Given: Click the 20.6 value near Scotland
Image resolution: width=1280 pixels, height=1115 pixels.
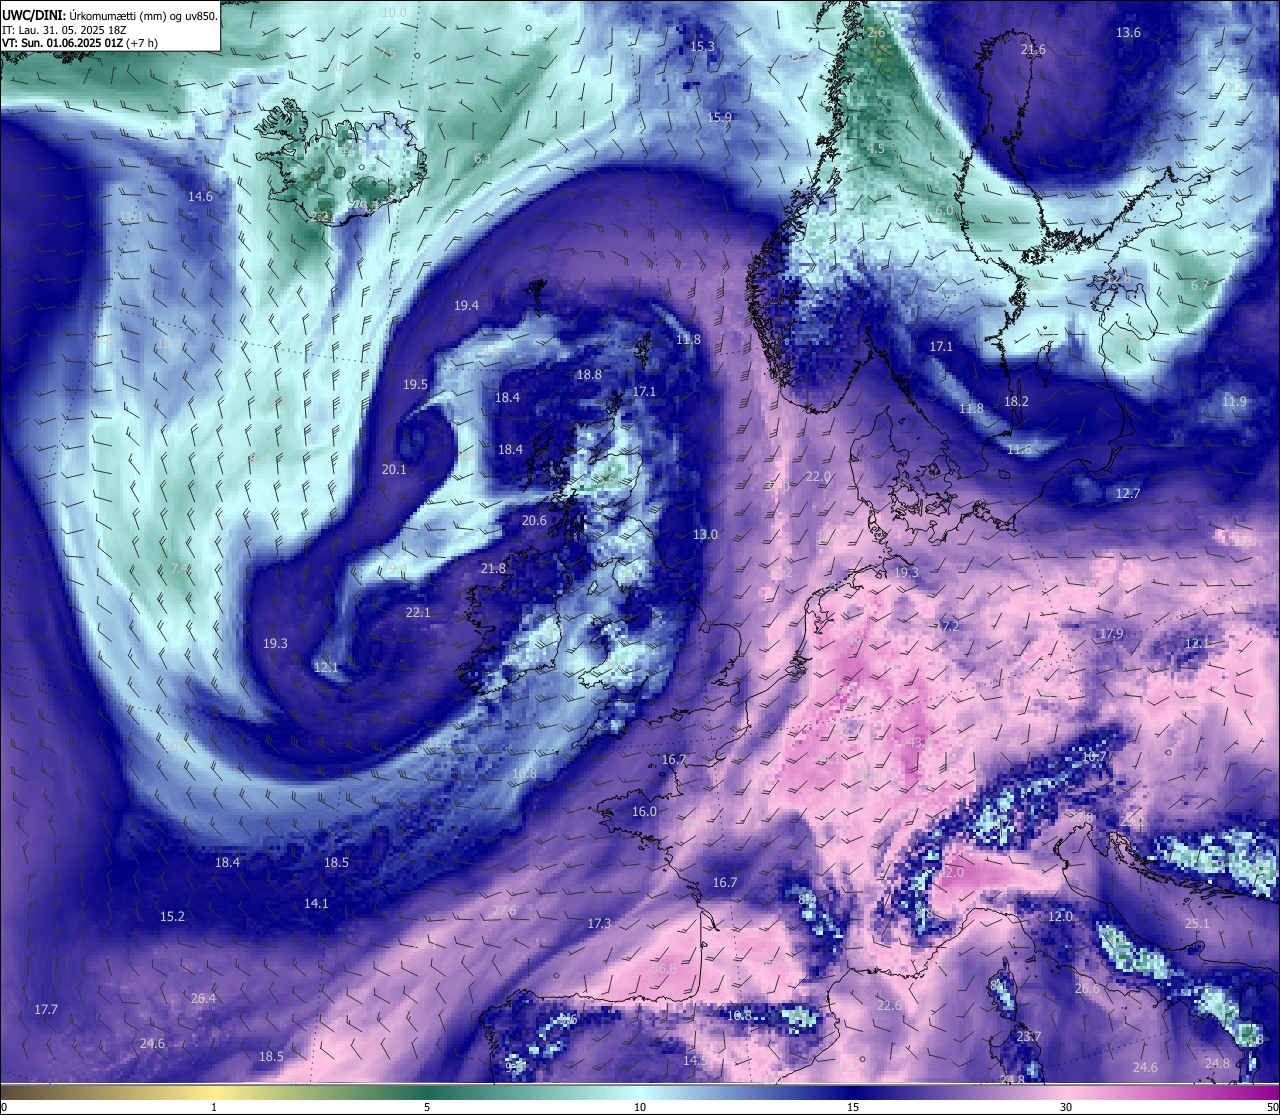Looking at the screenshot, I should point(534,521).
